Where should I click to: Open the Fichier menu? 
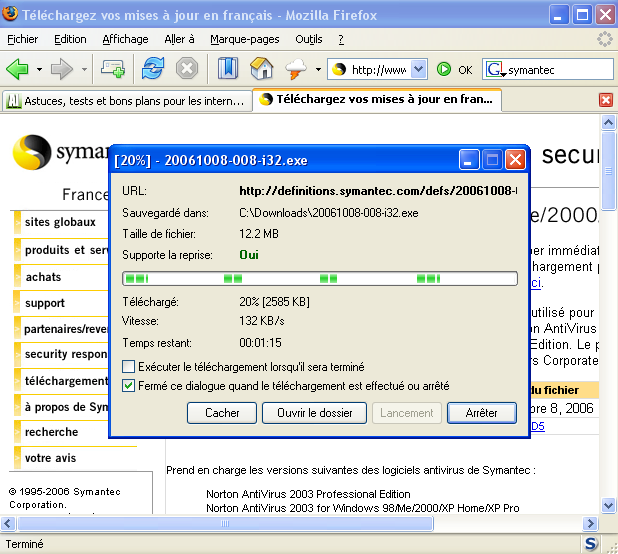click(x=22, y=39)
